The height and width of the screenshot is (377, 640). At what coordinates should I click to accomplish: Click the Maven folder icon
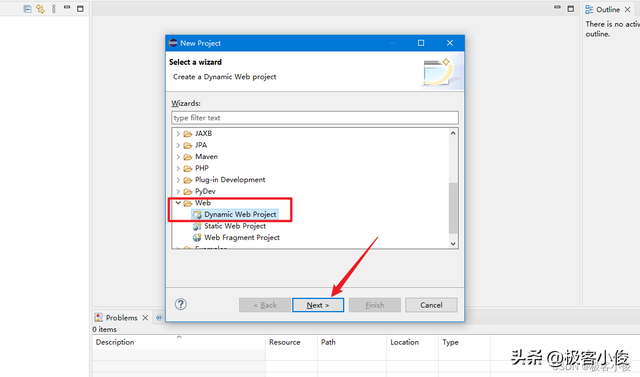click(x=188, y=157)
